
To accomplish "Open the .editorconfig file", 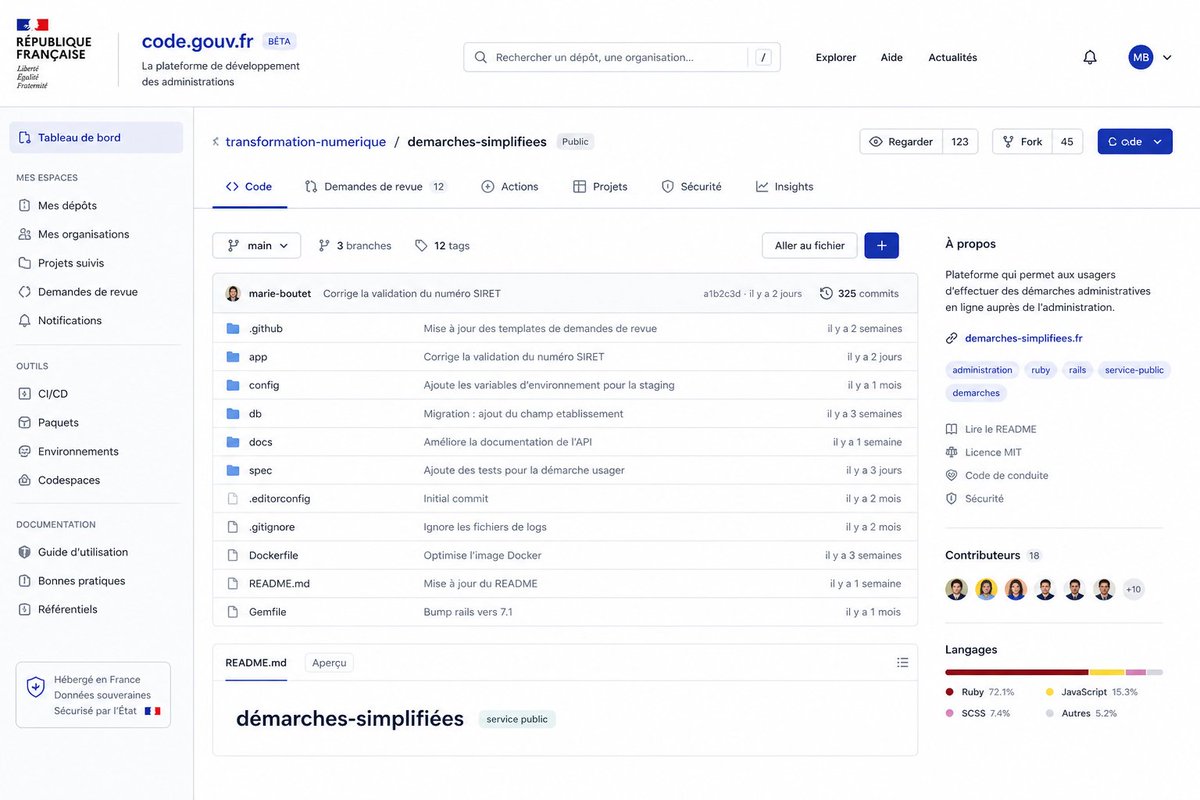I will point(279,498).
